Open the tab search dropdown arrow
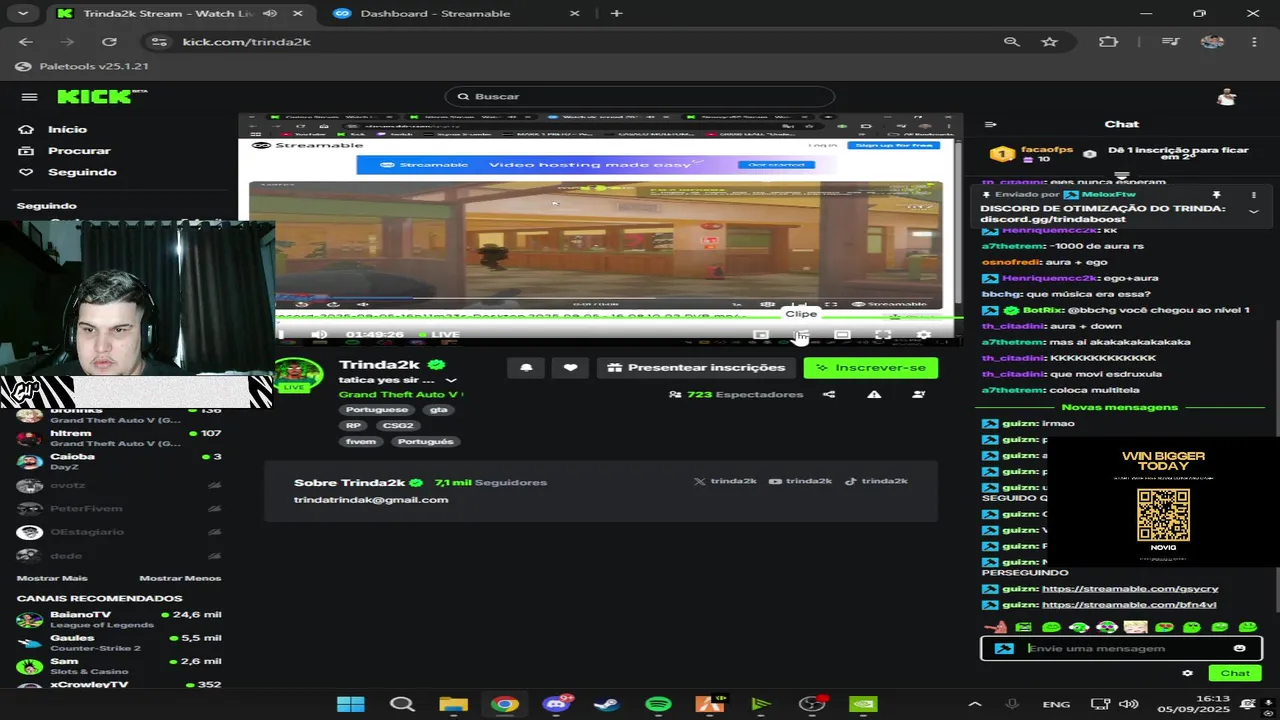Viewport: 1280px width, 720px height. [22, 13]
